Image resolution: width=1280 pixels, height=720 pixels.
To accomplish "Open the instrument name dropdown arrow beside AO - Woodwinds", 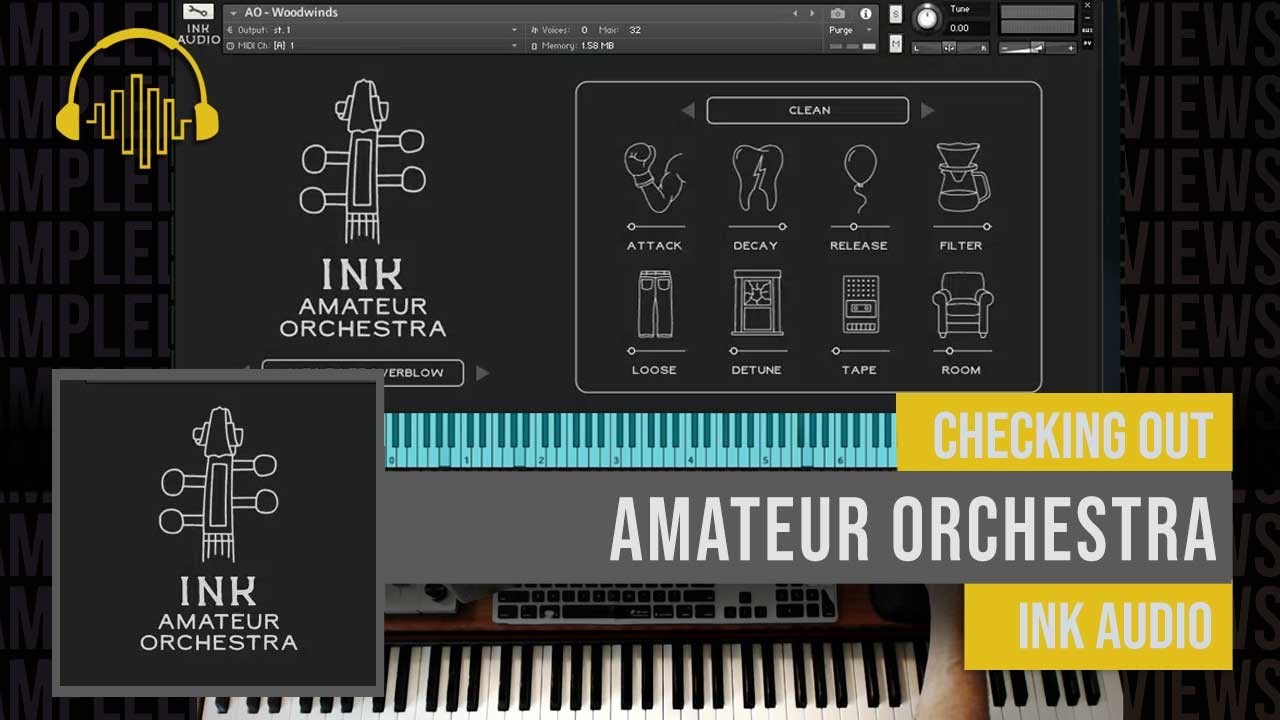I will coord(233,13).
